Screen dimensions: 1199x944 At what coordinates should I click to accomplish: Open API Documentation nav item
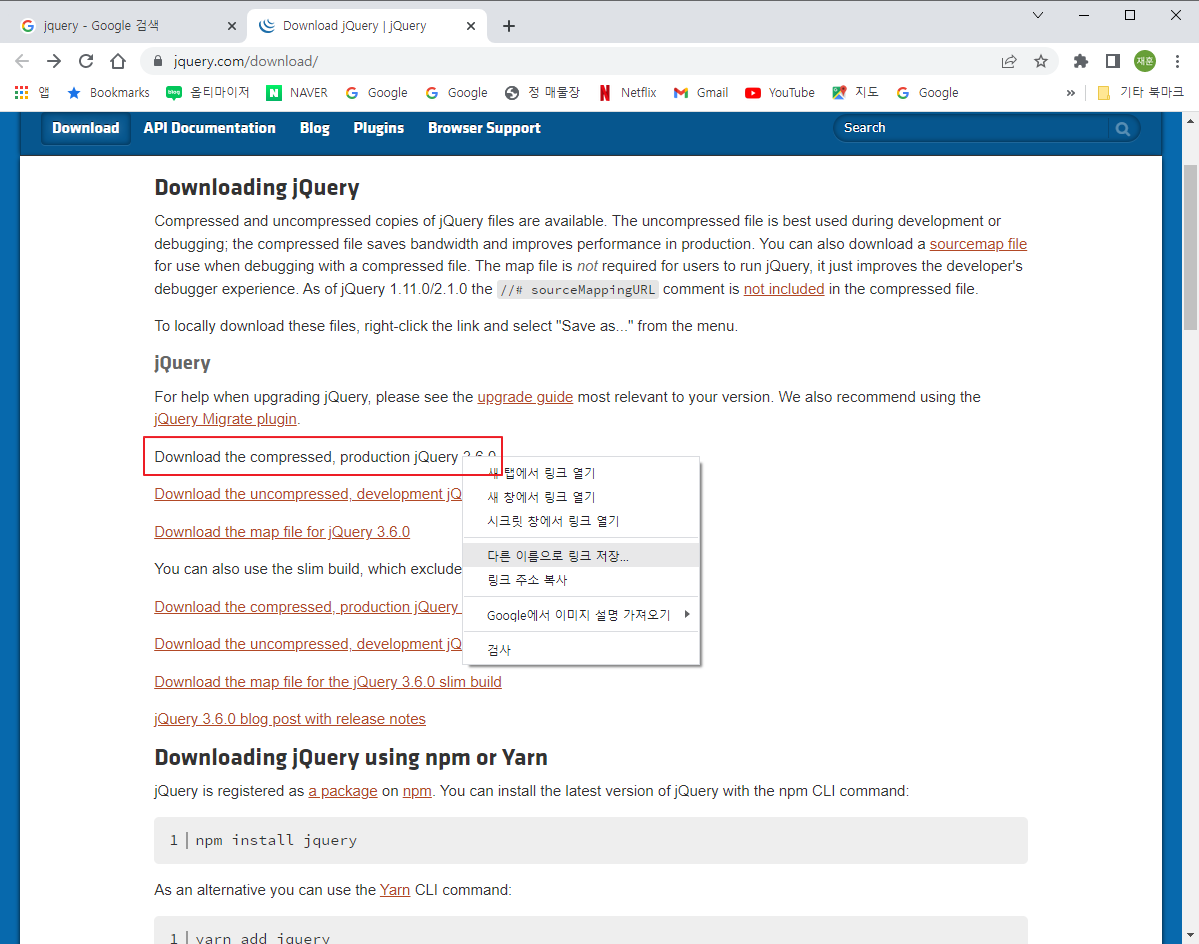coord(210,128)
